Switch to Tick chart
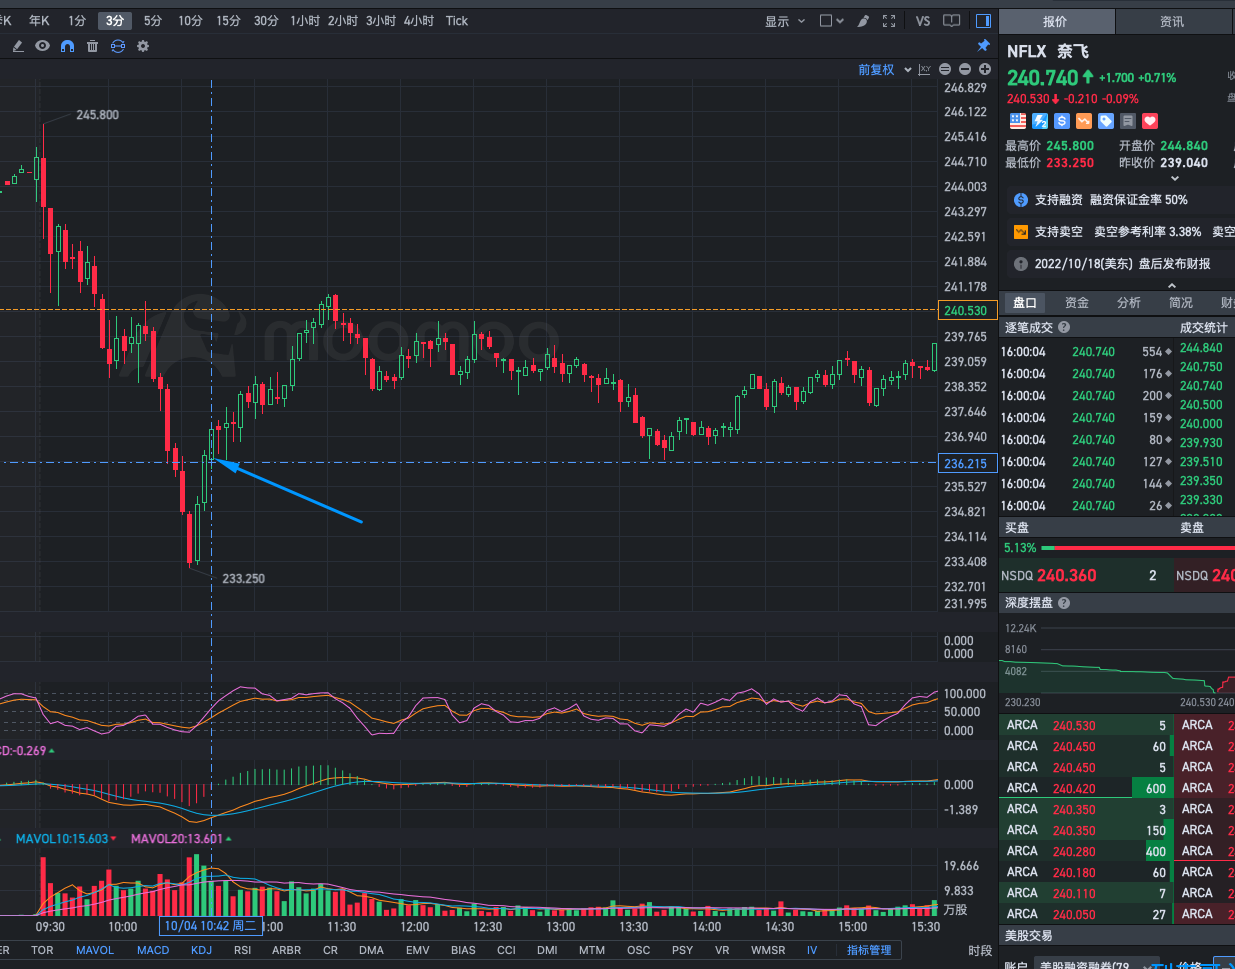This screenshot has width=1235, height=969. tap(457, 21)
